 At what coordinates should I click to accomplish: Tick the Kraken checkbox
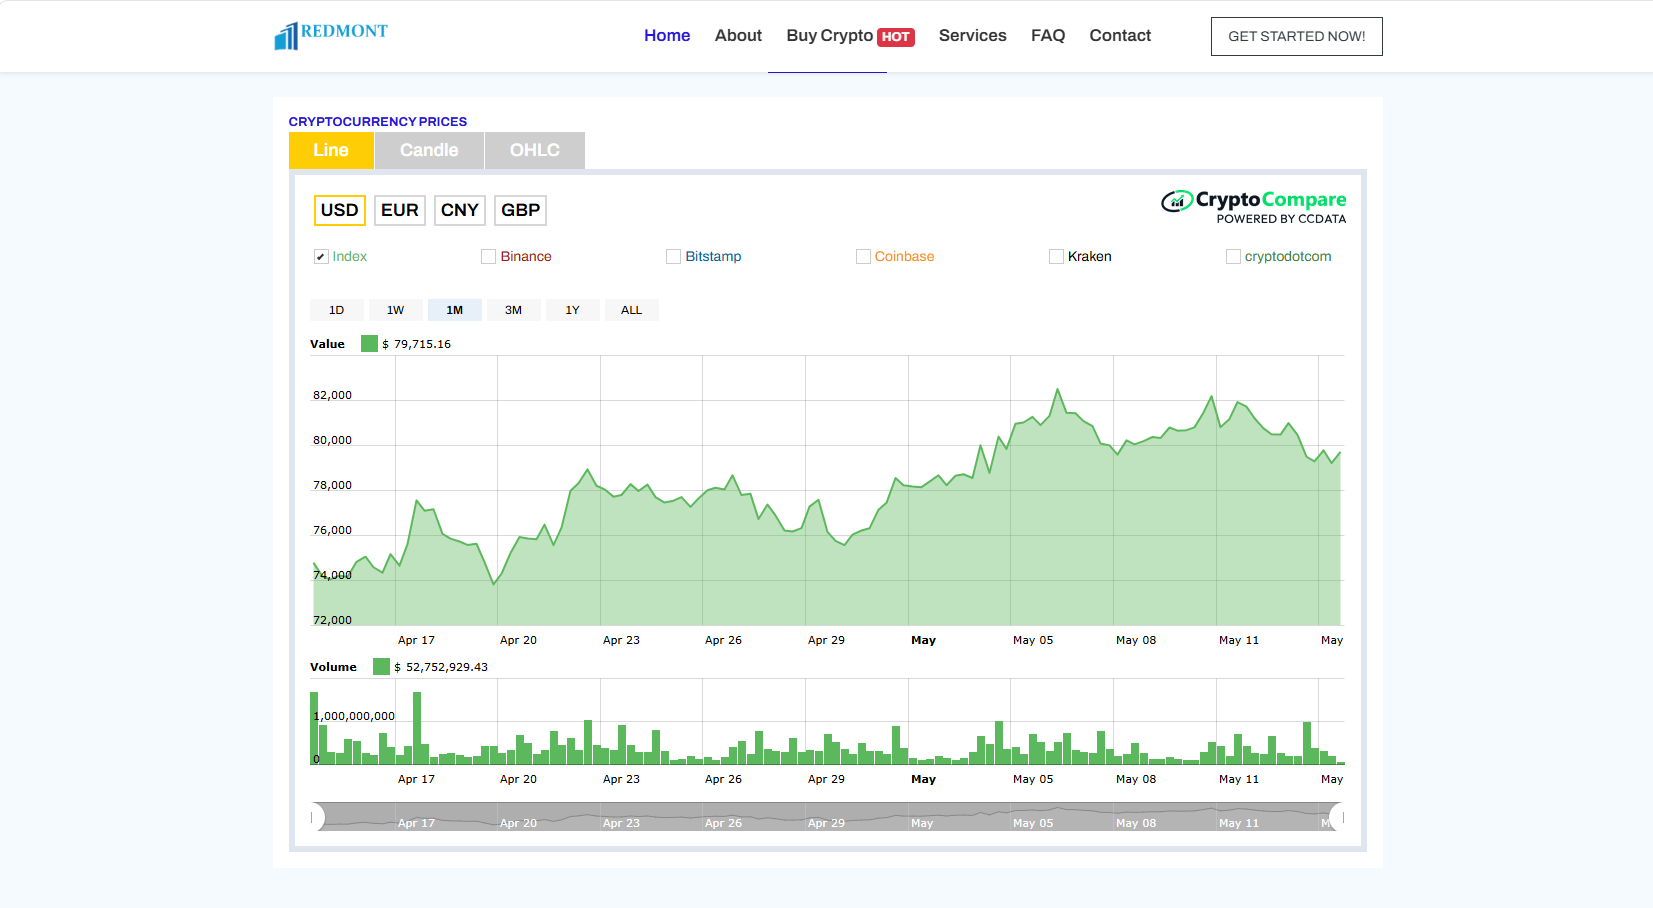tap(1056, 257)
